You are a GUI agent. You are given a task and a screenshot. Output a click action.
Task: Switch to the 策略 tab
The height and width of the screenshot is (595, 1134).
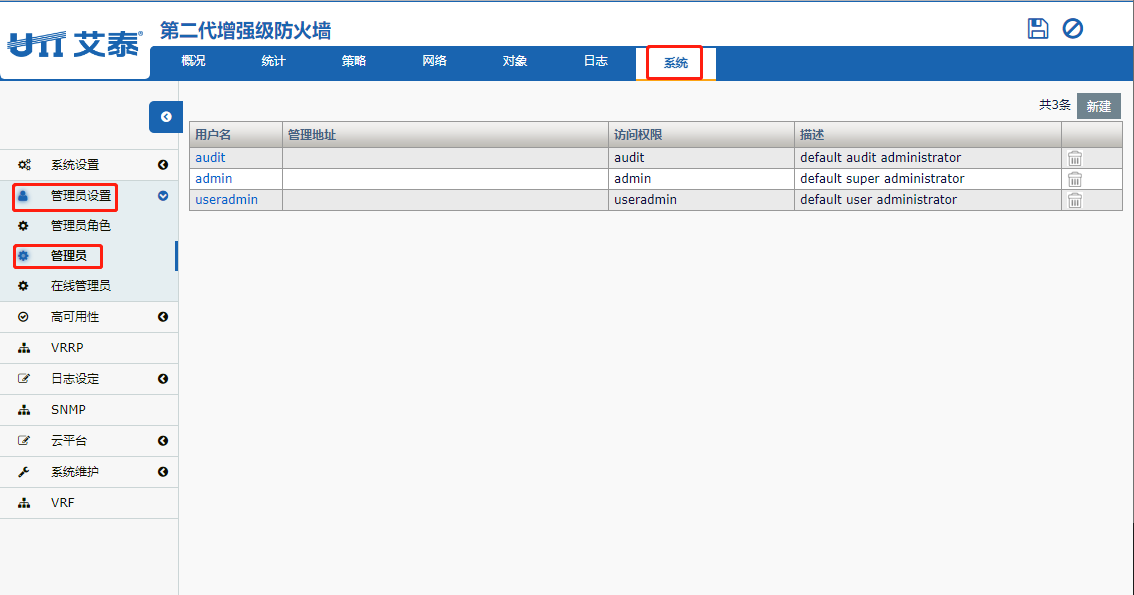pos(354,61)
